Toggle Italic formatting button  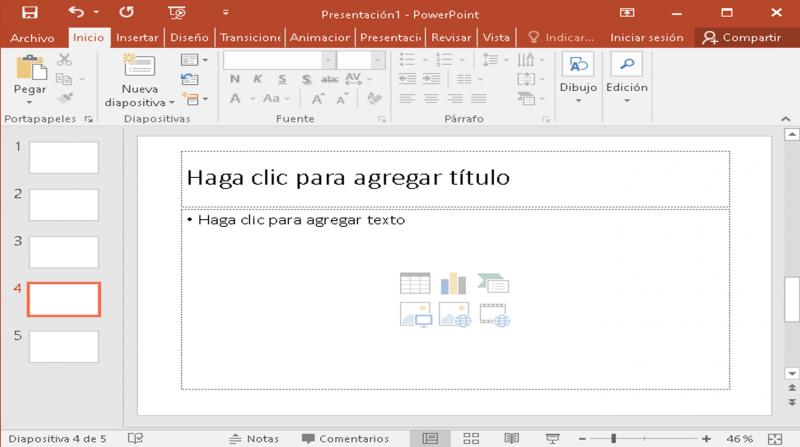[x=258, y=80]
